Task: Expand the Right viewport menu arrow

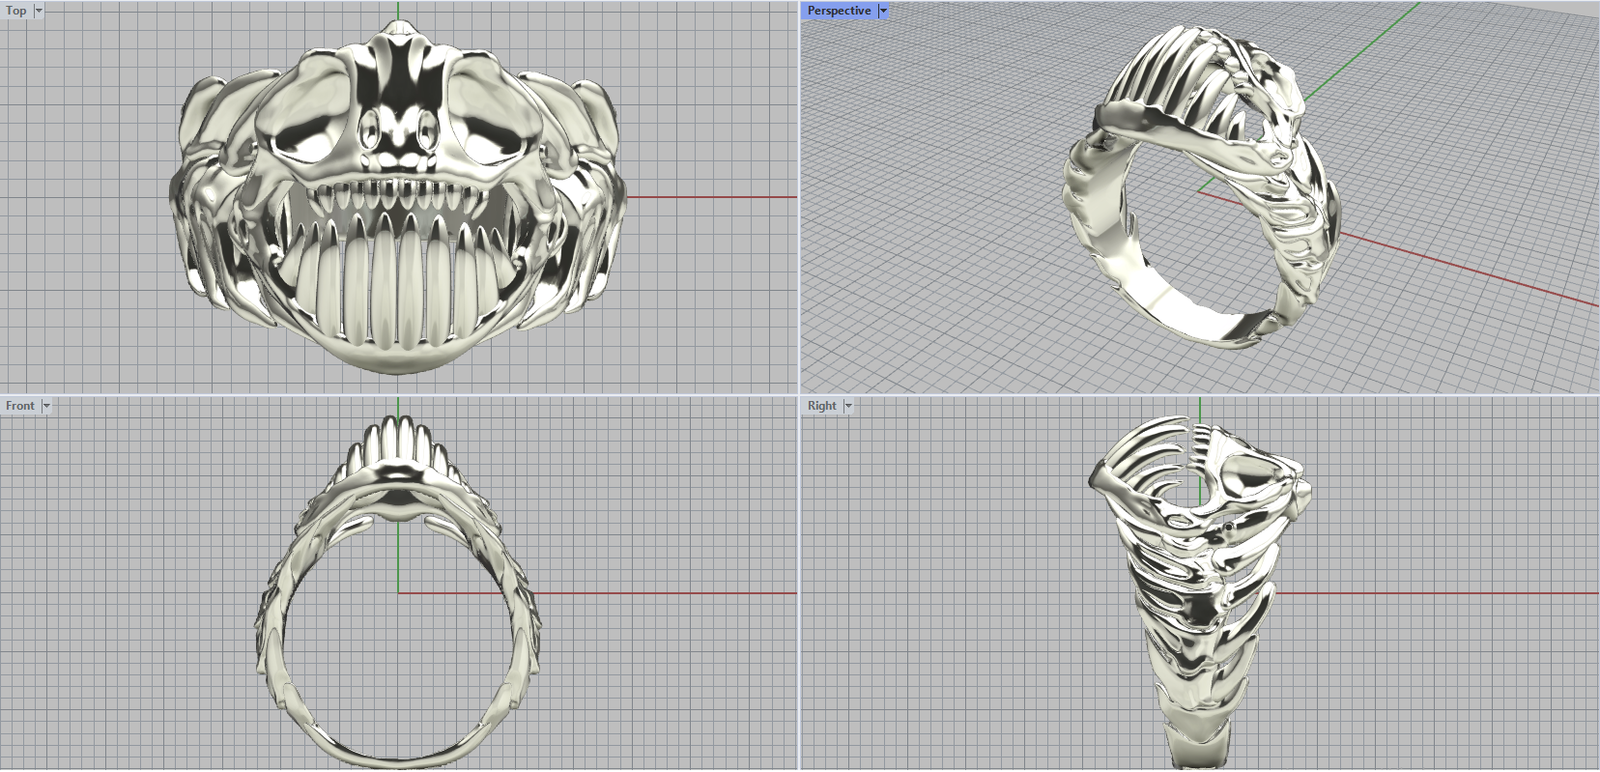Action: [848, 406]
